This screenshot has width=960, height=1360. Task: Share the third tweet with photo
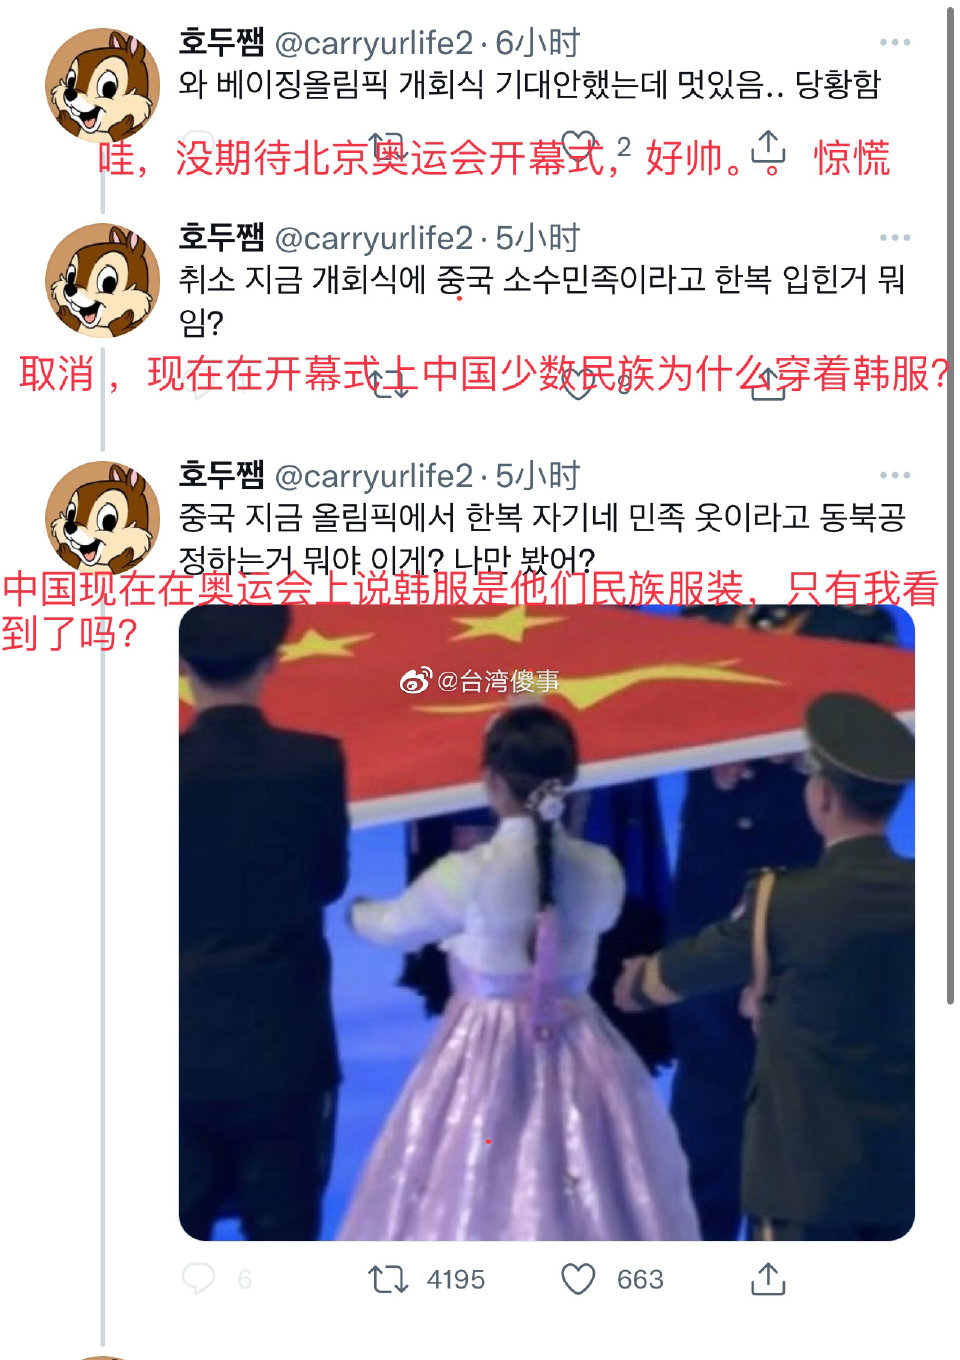768,1279
